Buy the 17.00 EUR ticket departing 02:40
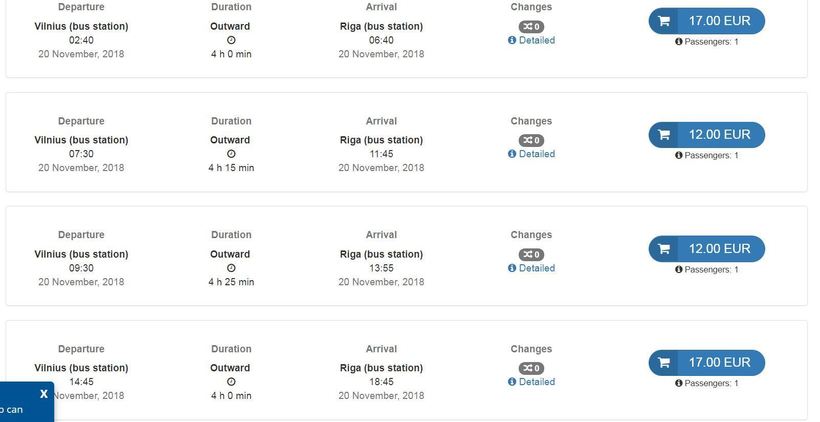The height and width of the screenshot is (422, 820). (x=718, y=21)
